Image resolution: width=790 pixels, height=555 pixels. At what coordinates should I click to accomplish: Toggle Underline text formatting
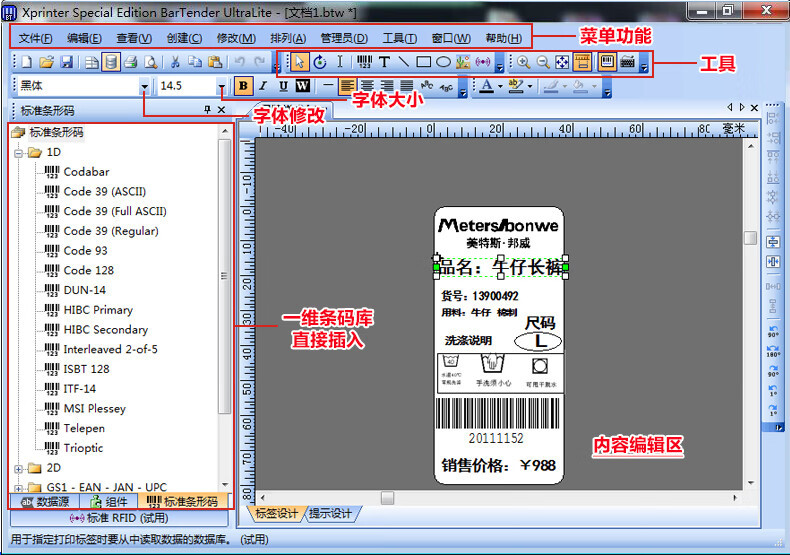[x=283, y=86]
